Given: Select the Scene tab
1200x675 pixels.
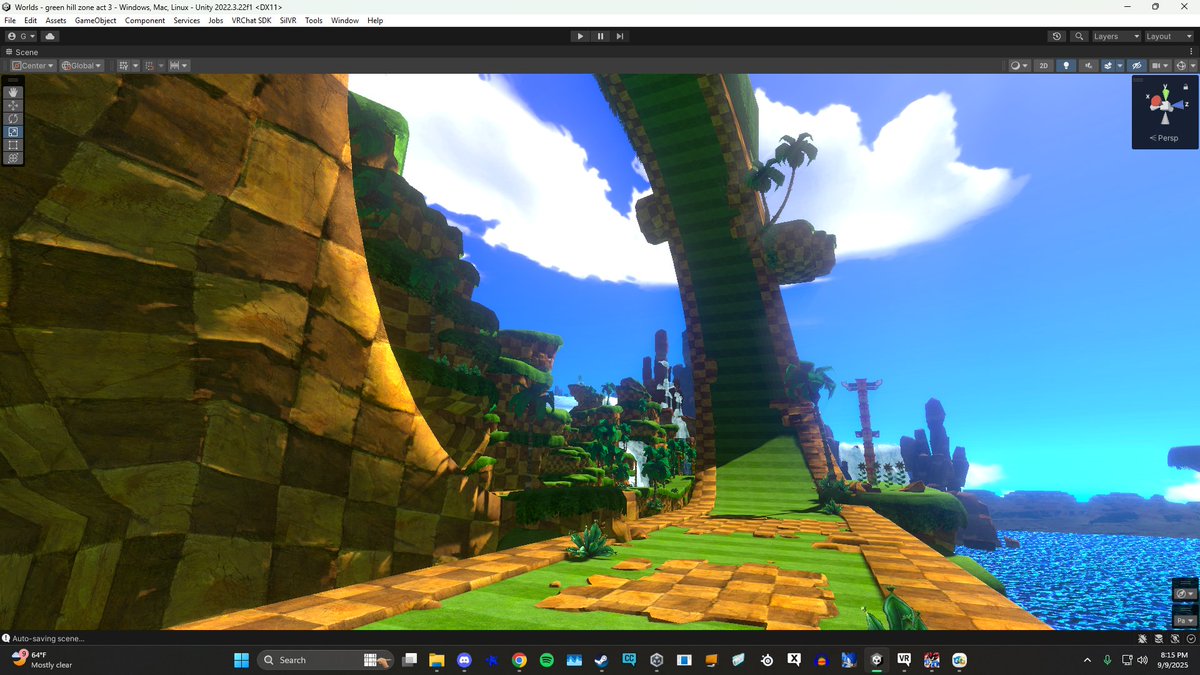Looking at the screenshot, I should (x=22, y=52).
